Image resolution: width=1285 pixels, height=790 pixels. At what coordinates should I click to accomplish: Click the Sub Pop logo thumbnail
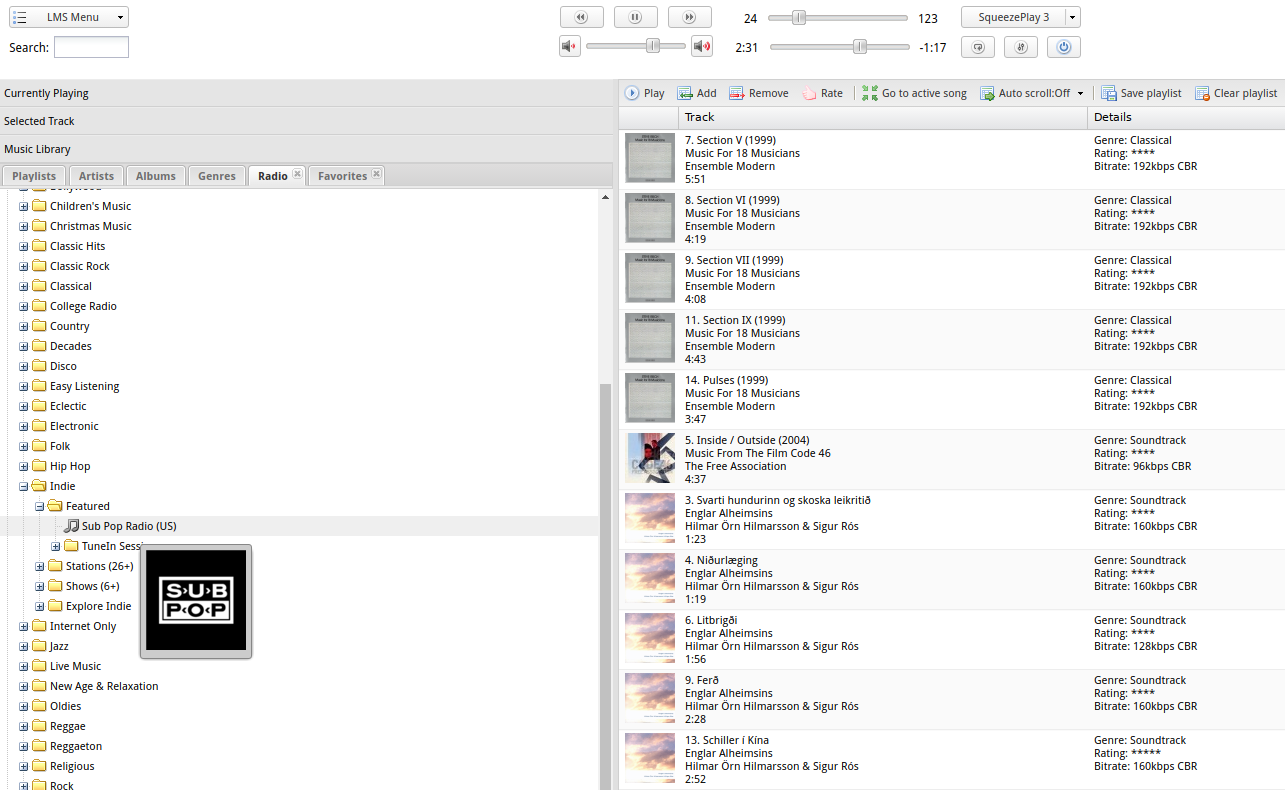[x=196, y=600]
